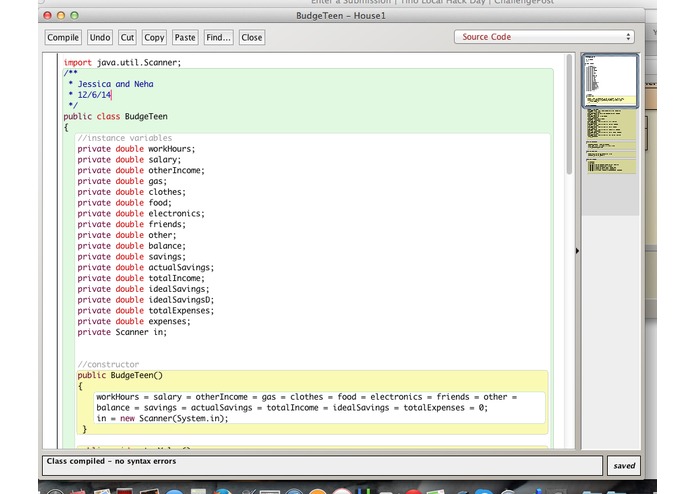The width and height of the screenshot is (695, 494).
Task: Click 'private double gas;' line
Action: click(122, 181)
